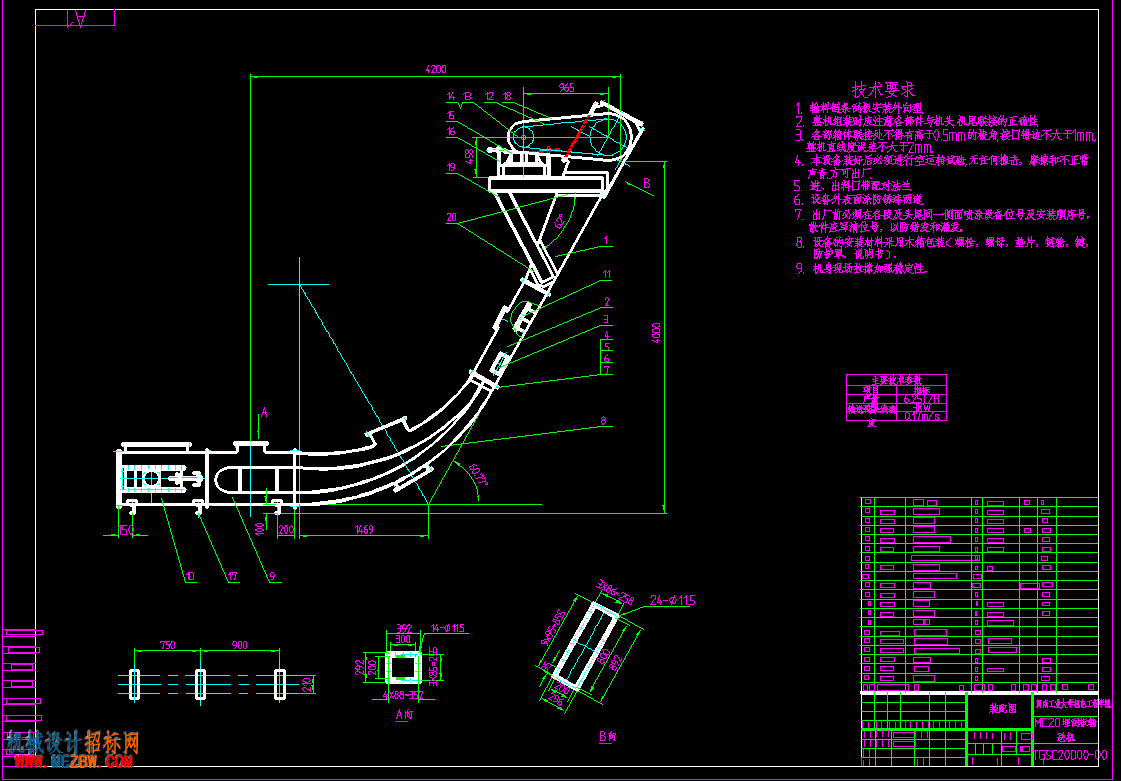Click the 4000 vertical height dimension
The image size is (1121, 781).
(658, 333)
